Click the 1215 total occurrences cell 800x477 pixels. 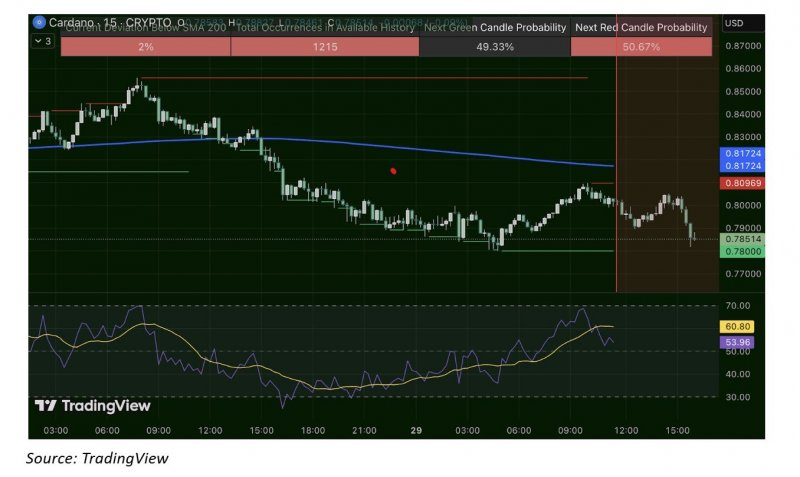(x=325, y=46)
